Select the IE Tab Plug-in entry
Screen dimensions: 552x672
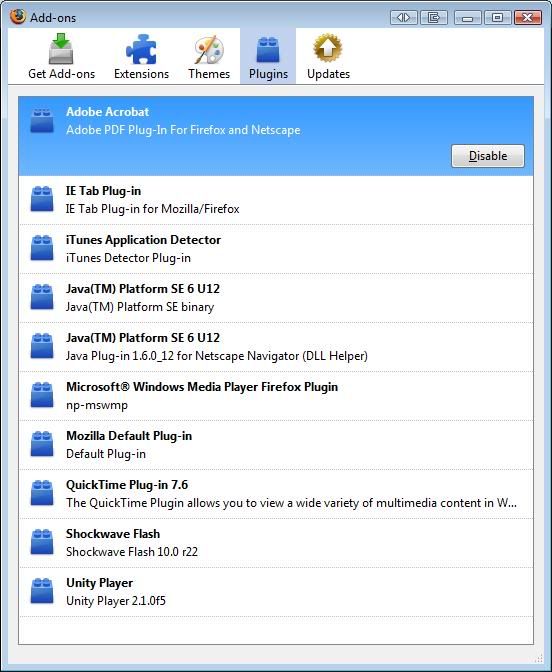(276, 200)
